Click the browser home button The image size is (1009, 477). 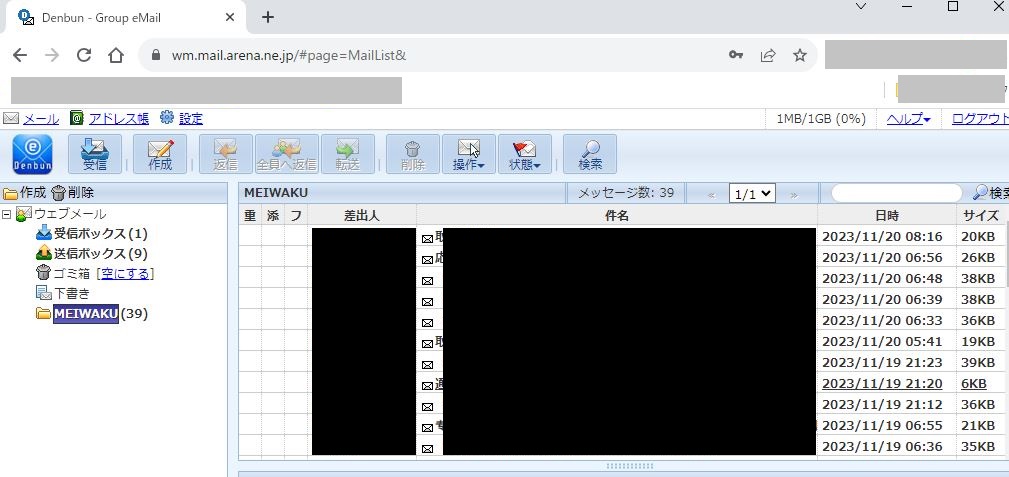pos(116,55)
